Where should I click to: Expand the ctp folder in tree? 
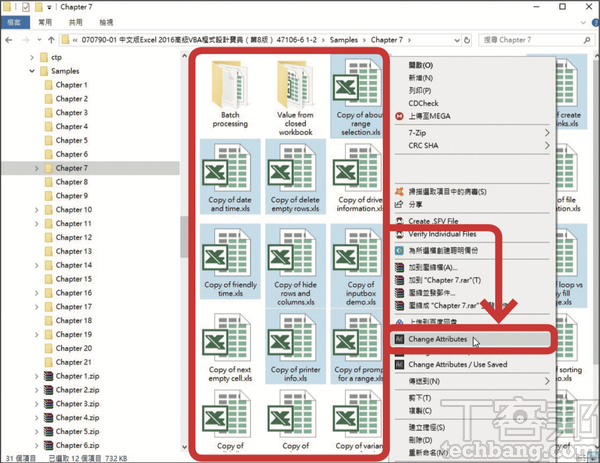coord(32,57)
